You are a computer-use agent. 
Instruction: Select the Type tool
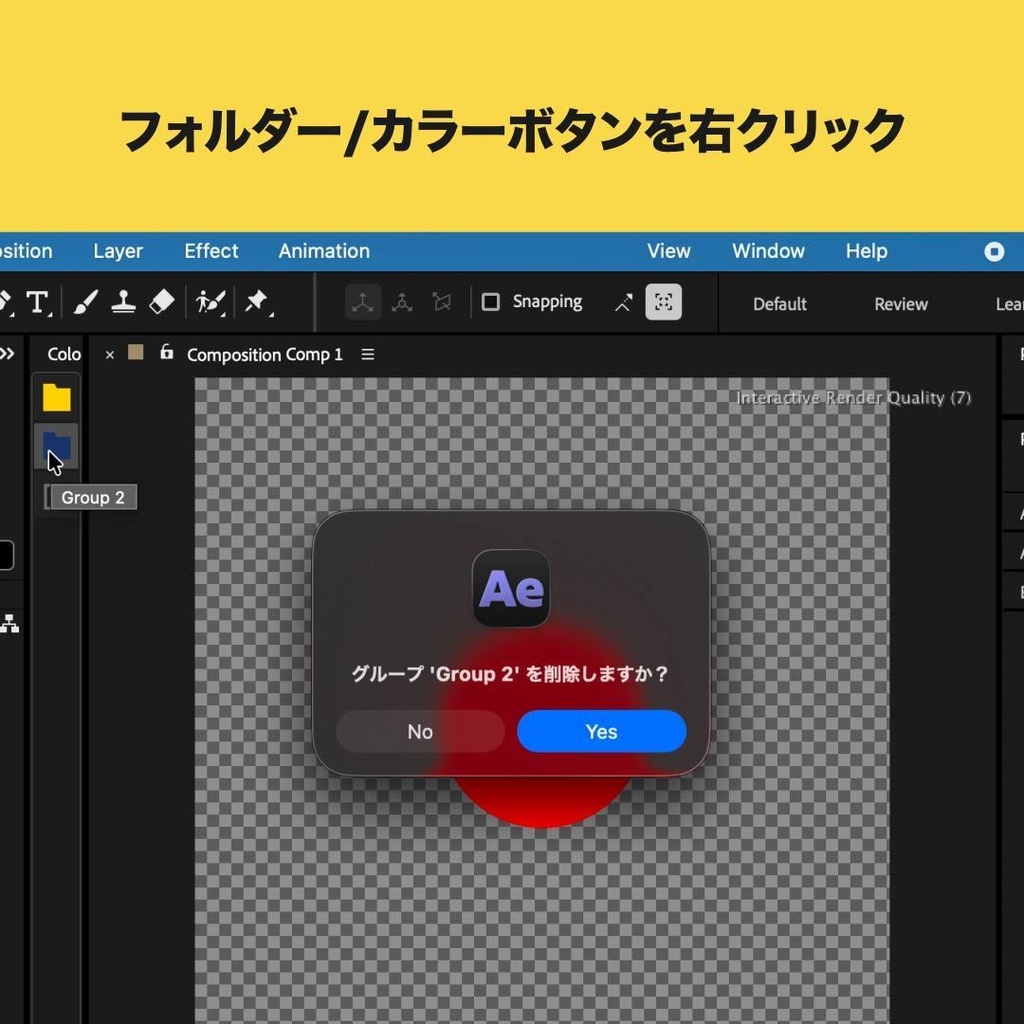38,302
